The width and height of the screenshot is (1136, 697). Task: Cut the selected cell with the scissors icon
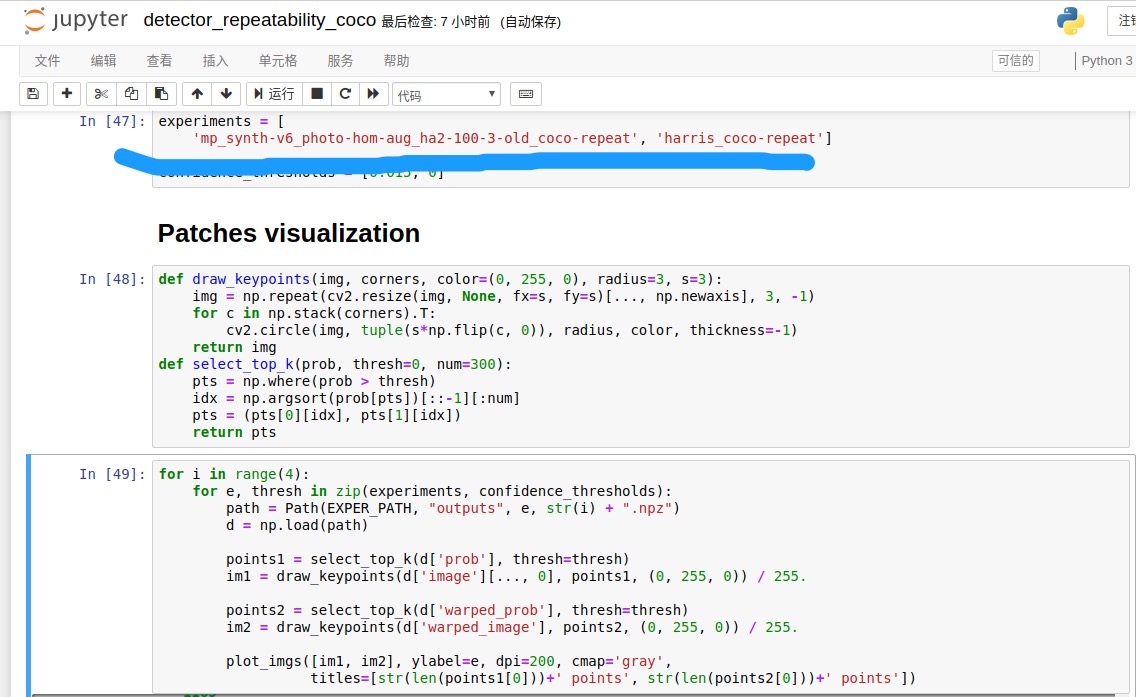(x=99, y=93)
